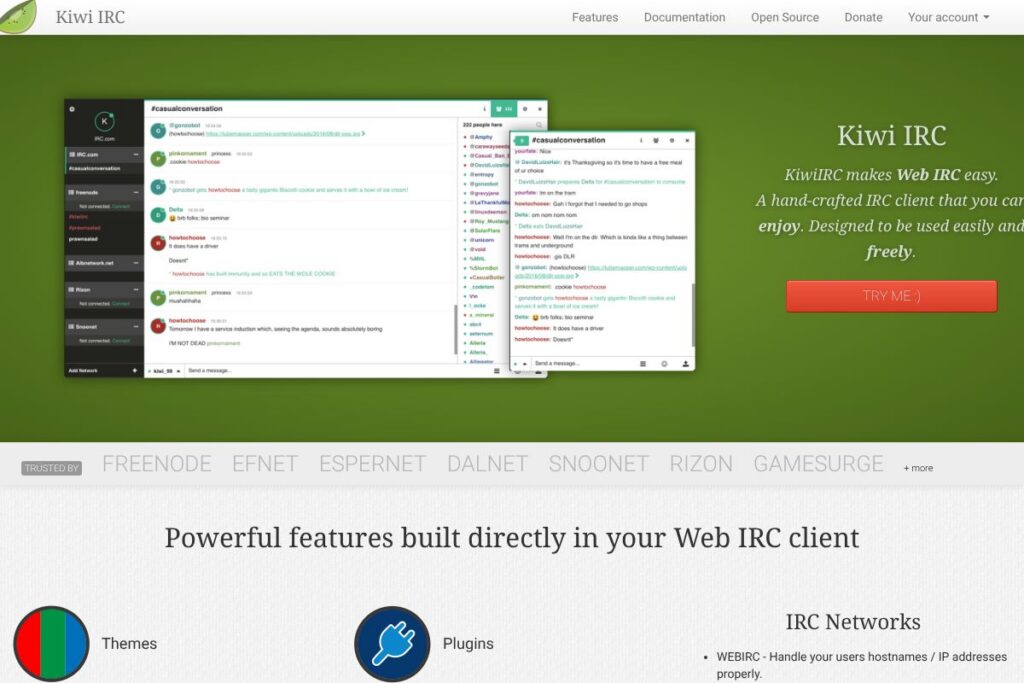Open the Donate page
This screenshot has height=683, width=1024.
[x=863, y=17]
